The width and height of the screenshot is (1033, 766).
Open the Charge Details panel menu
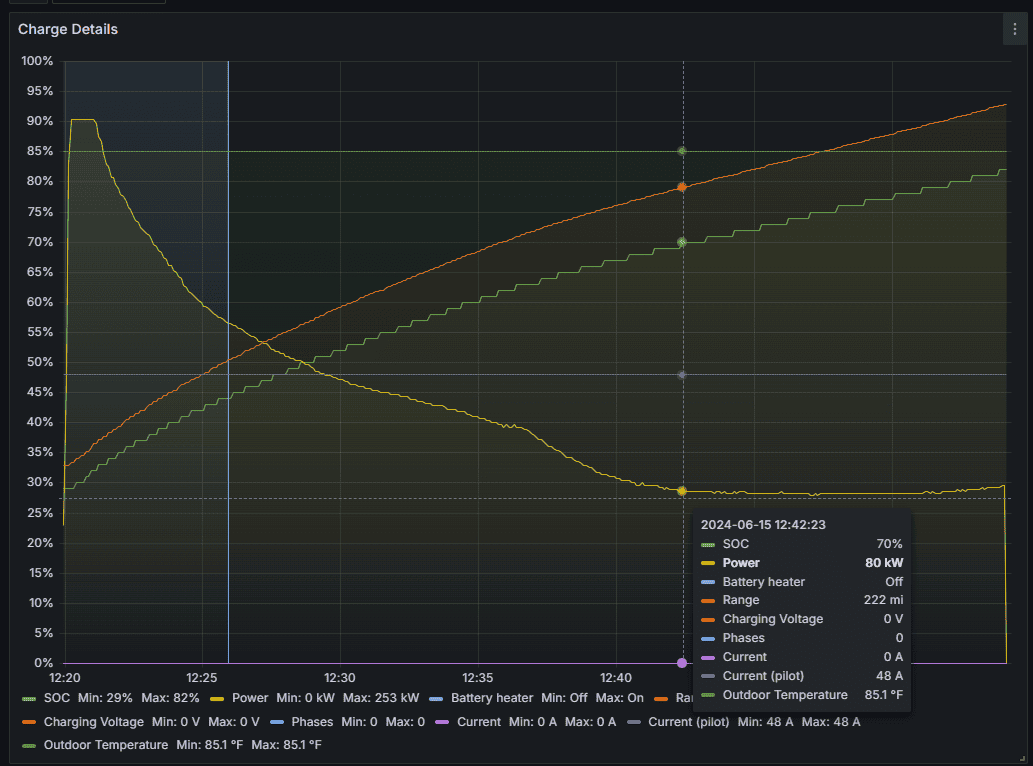[x=1015, y=29]
